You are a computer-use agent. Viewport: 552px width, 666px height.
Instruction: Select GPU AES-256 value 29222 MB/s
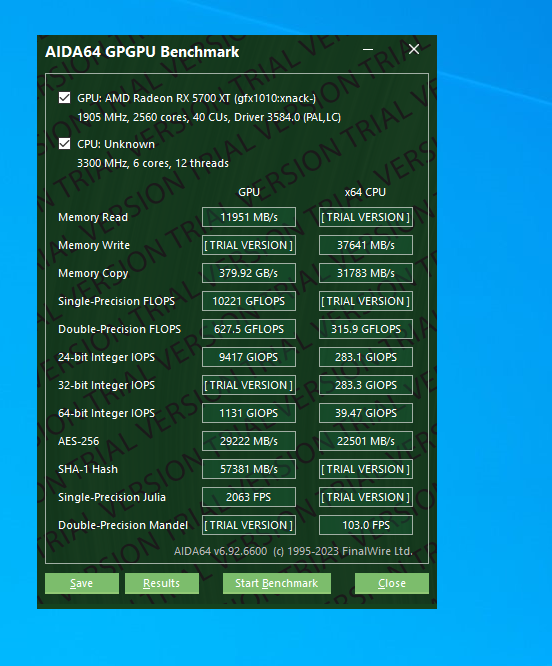[249, 441]
